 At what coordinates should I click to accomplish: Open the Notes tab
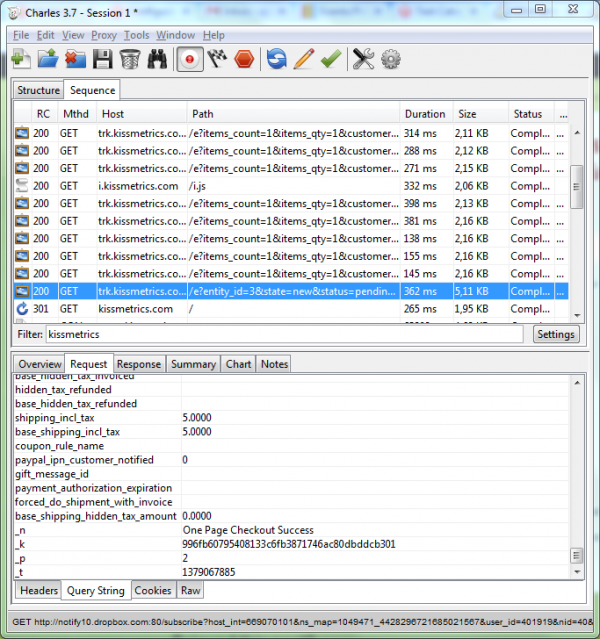click(x=274, y=364)
